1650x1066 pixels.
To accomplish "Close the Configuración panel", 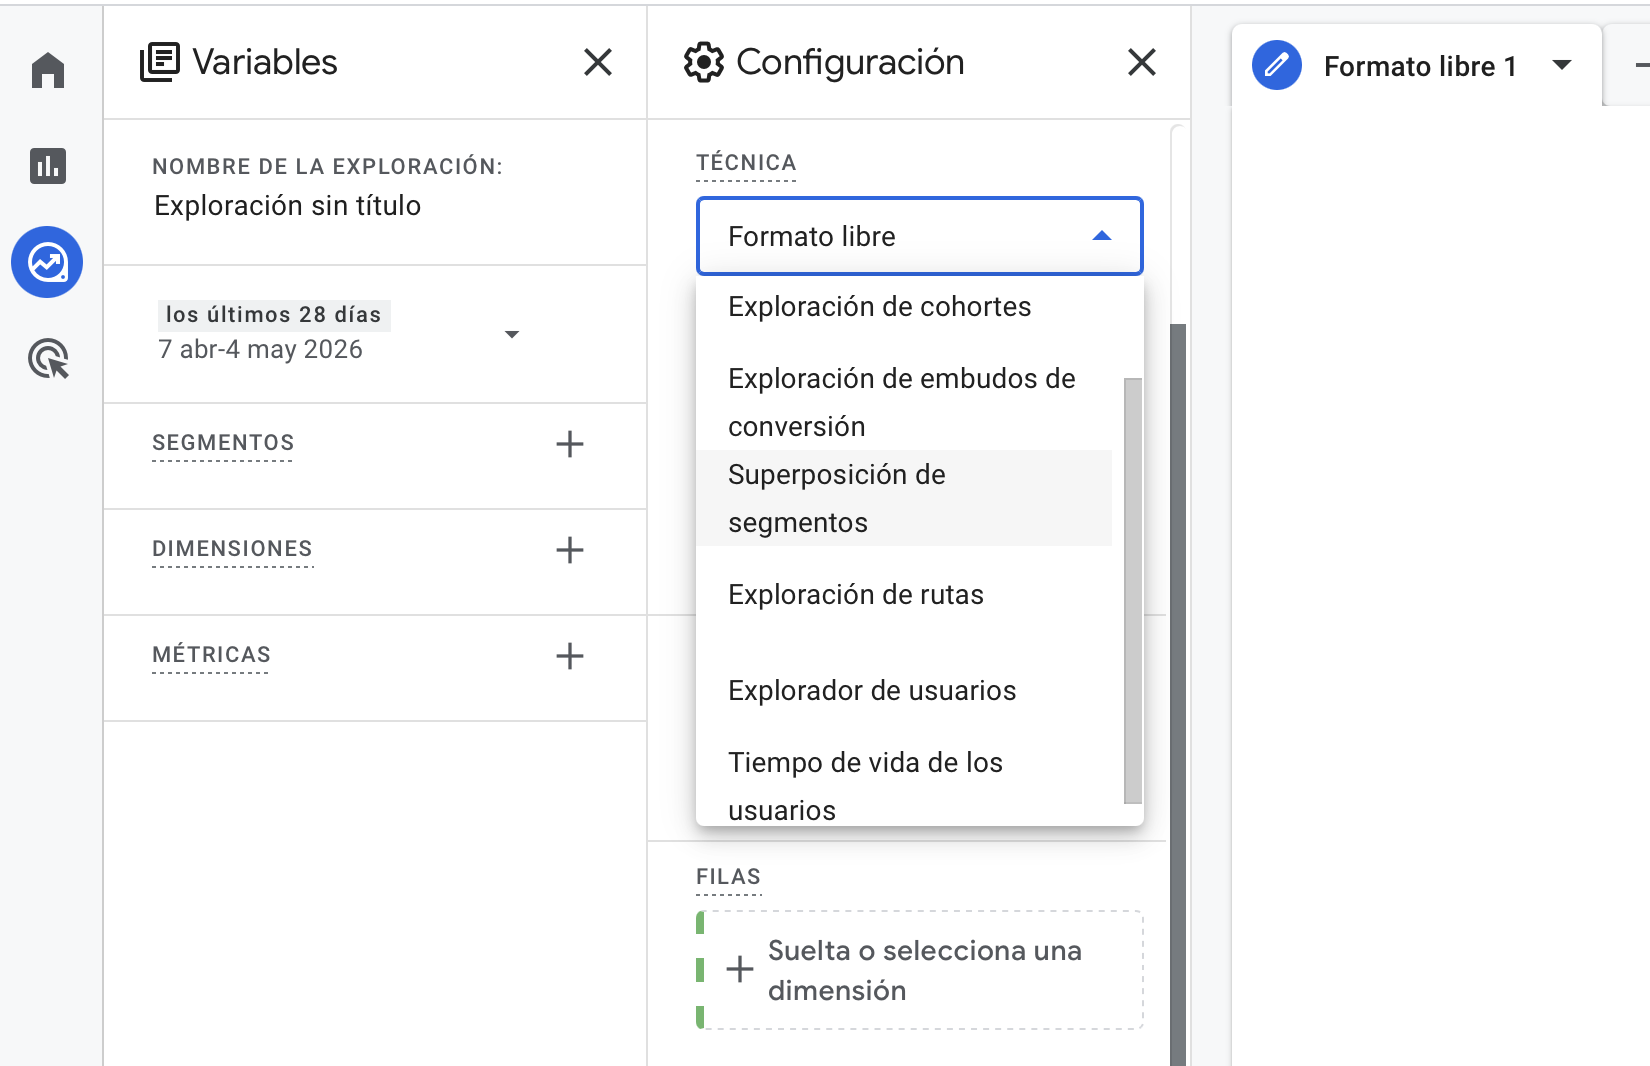I will pyautogui.click(x=1142, y=62).
